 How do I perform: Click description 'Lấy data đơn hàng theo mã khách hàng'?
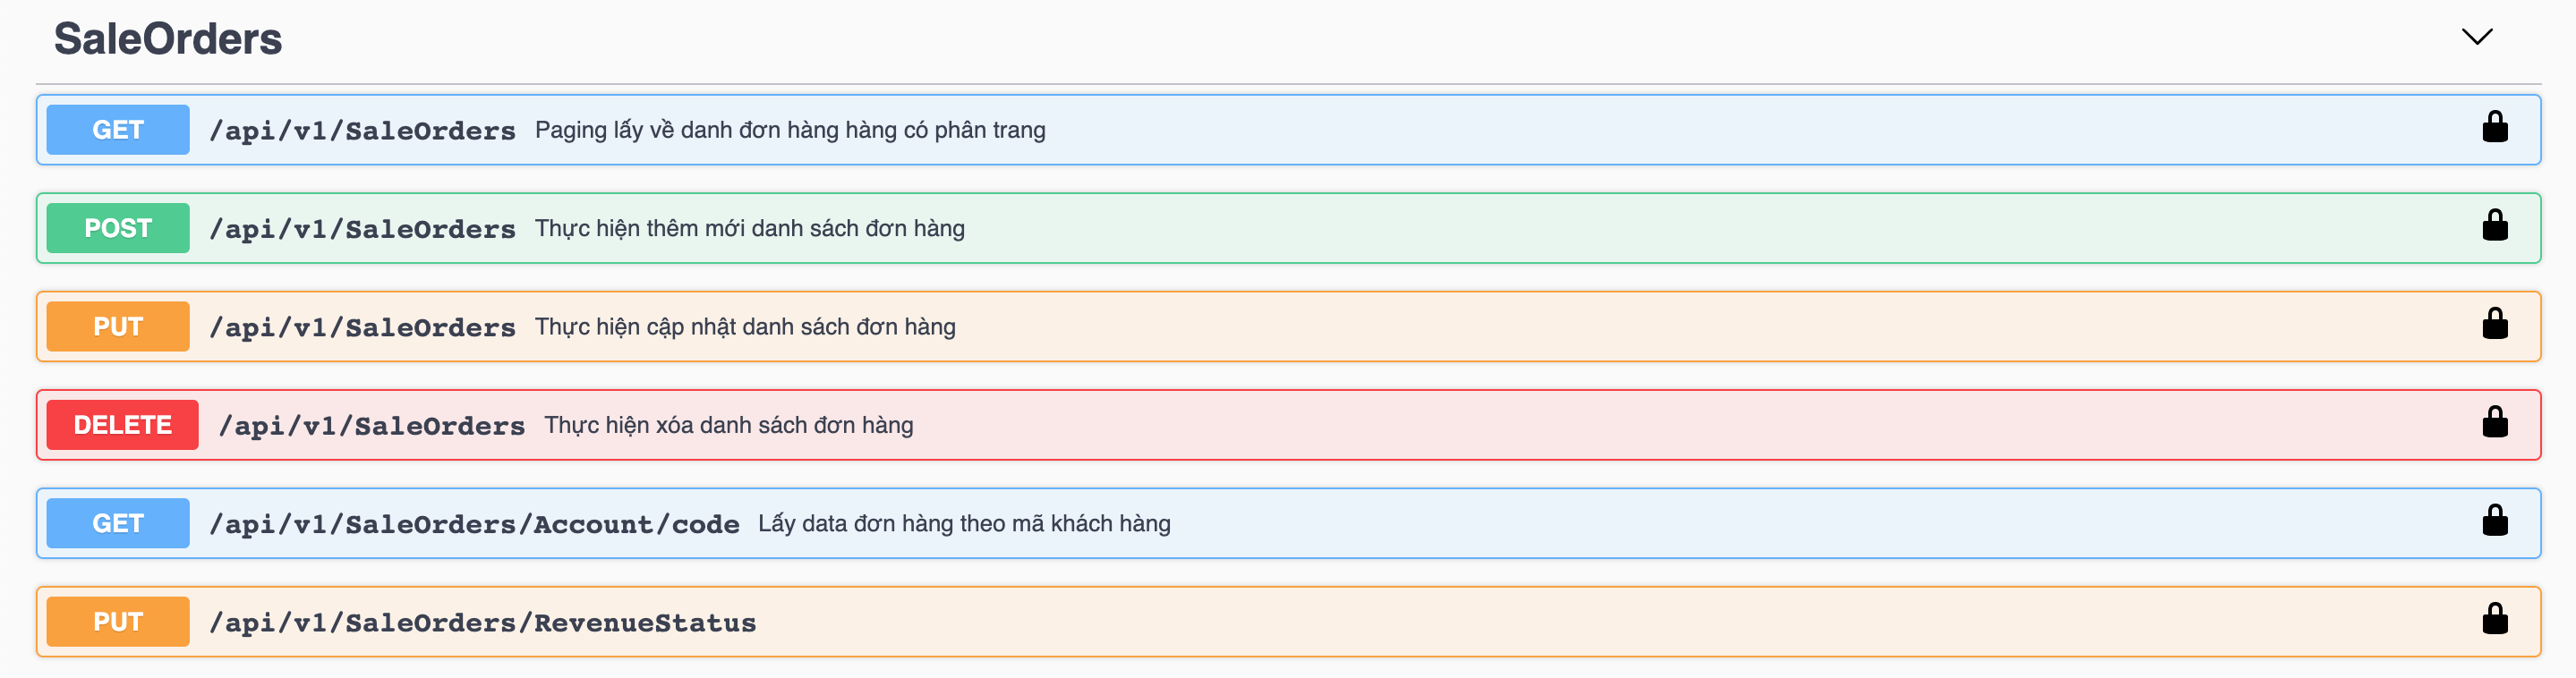[964, 524]
